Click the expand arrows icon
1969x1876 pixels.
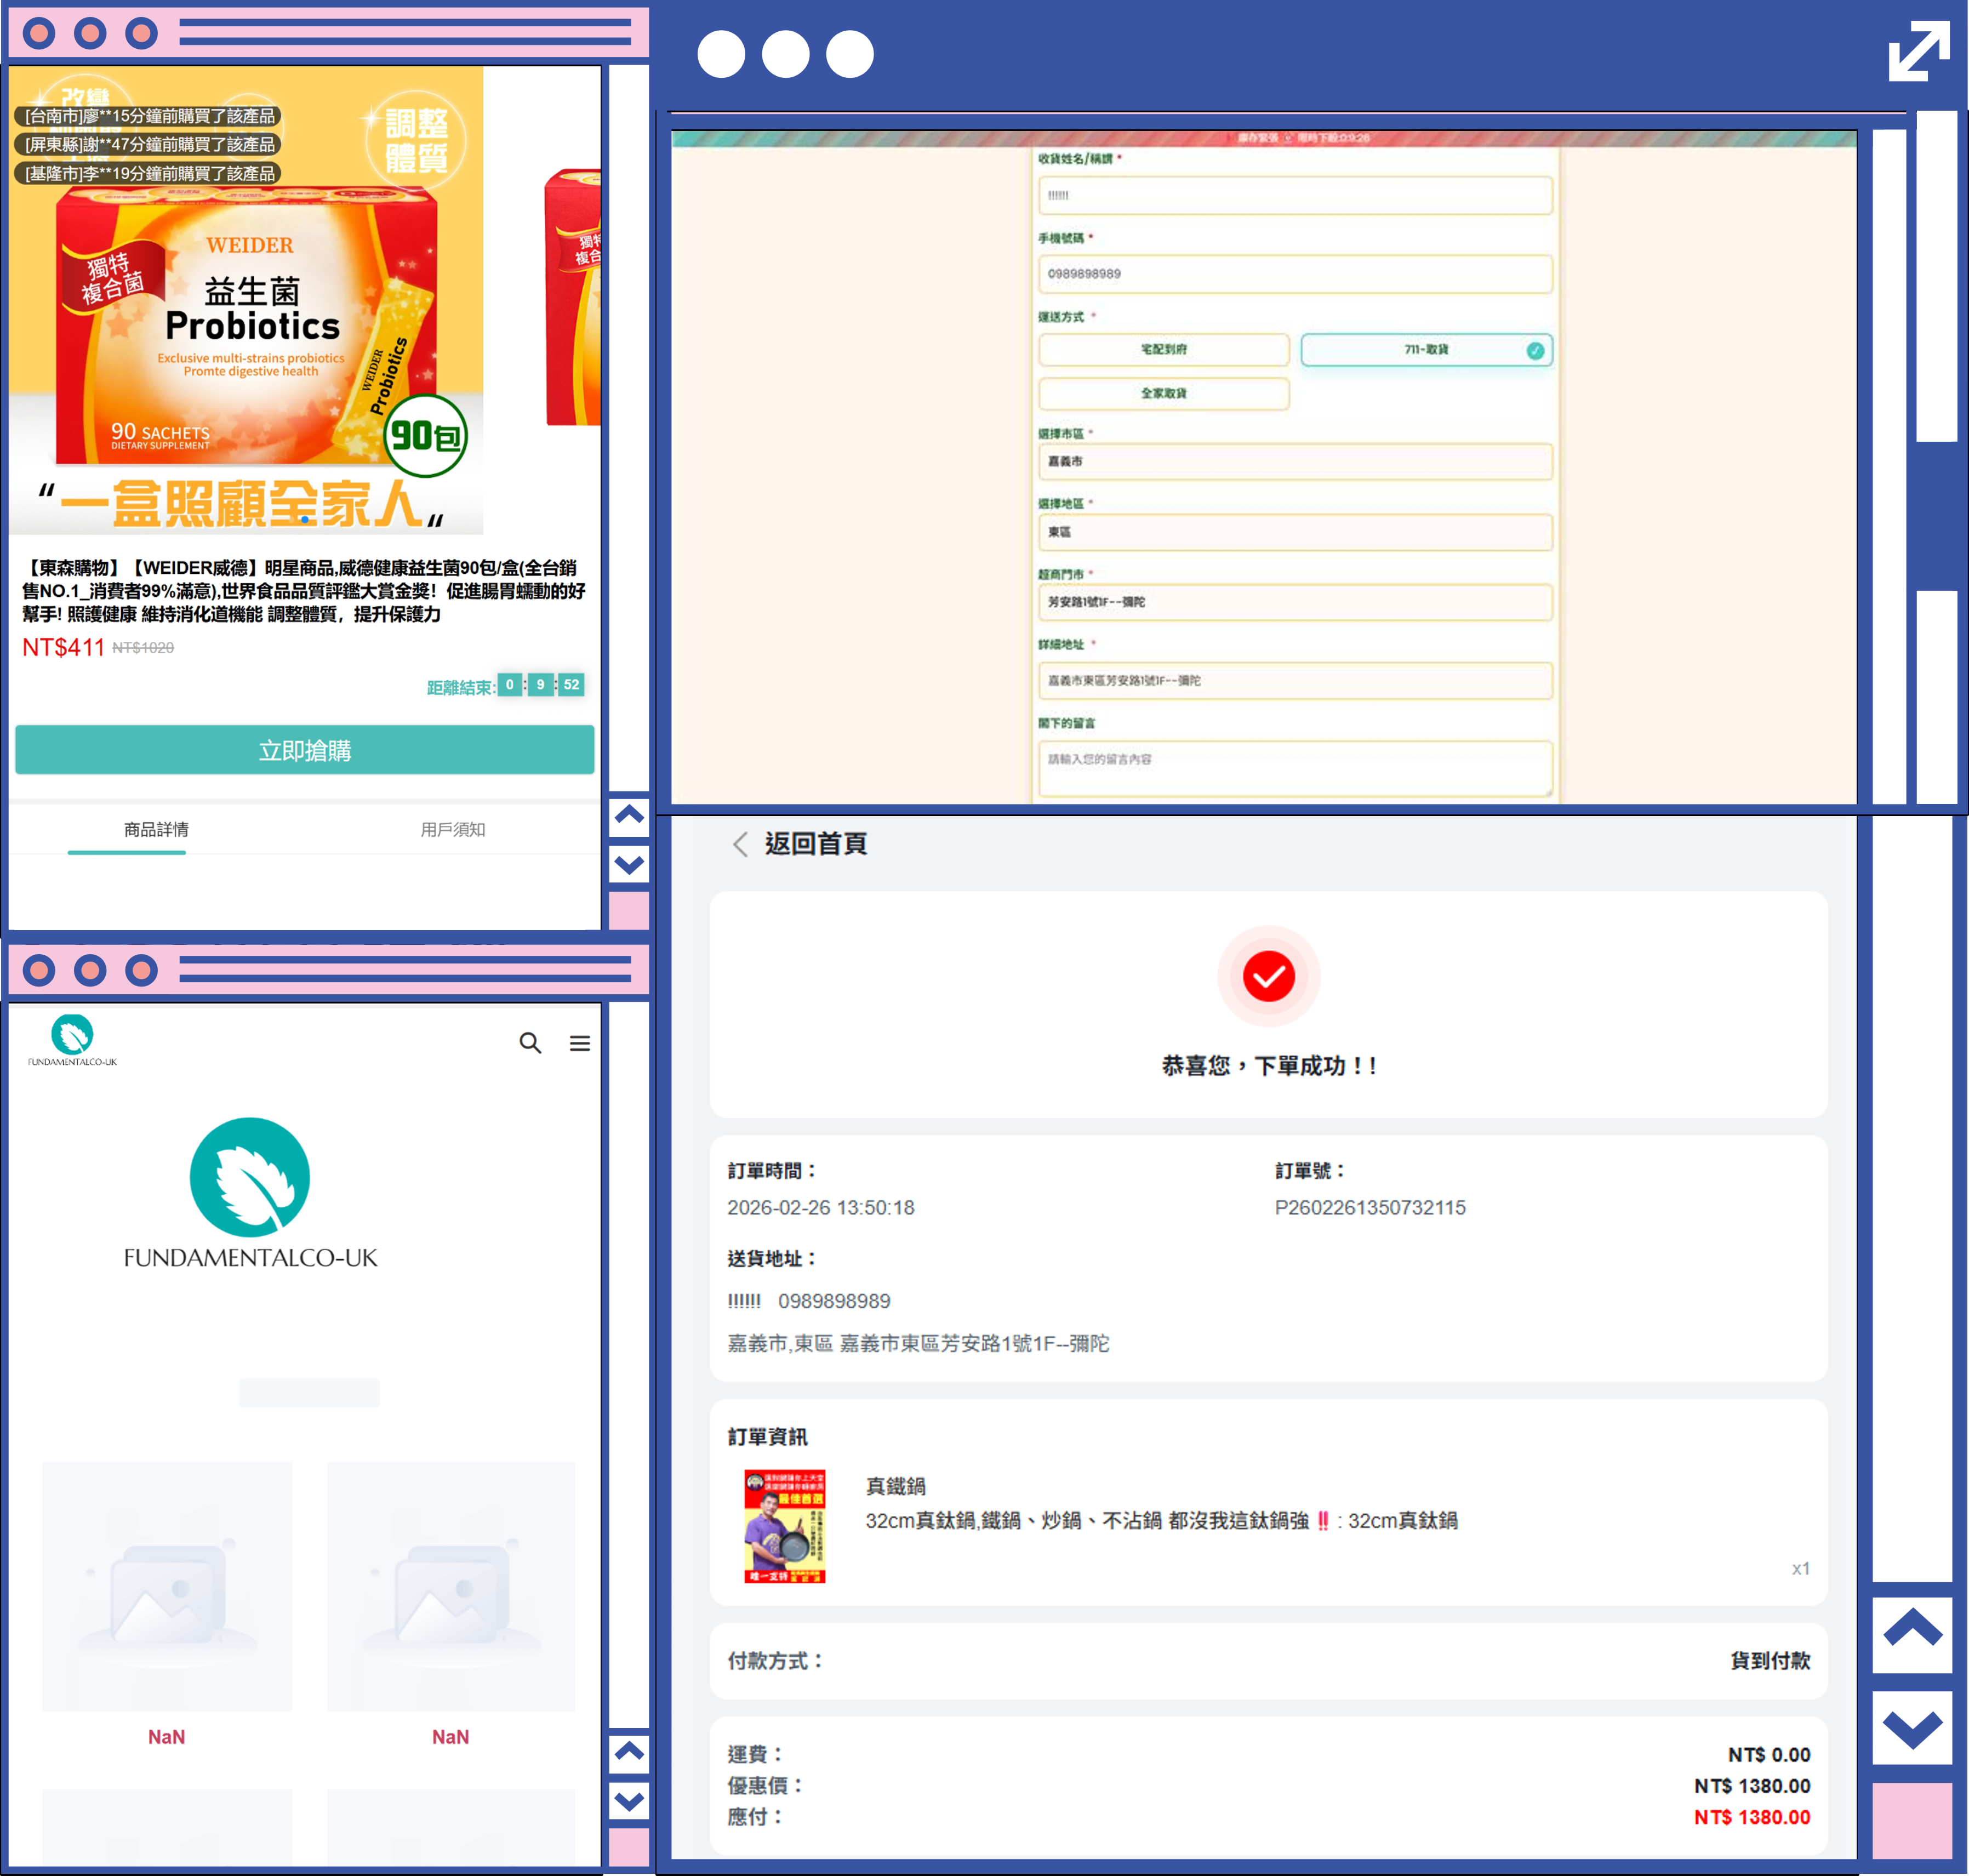1918,51
